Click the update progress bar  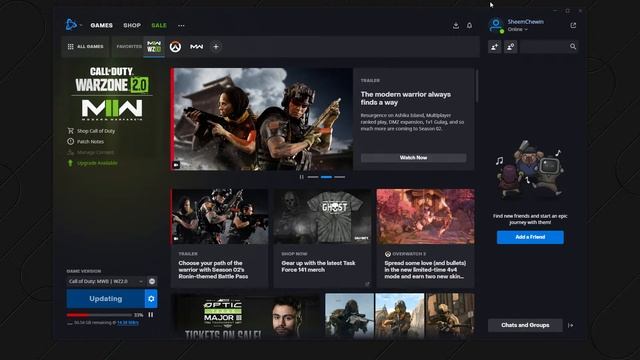[99, 315]
